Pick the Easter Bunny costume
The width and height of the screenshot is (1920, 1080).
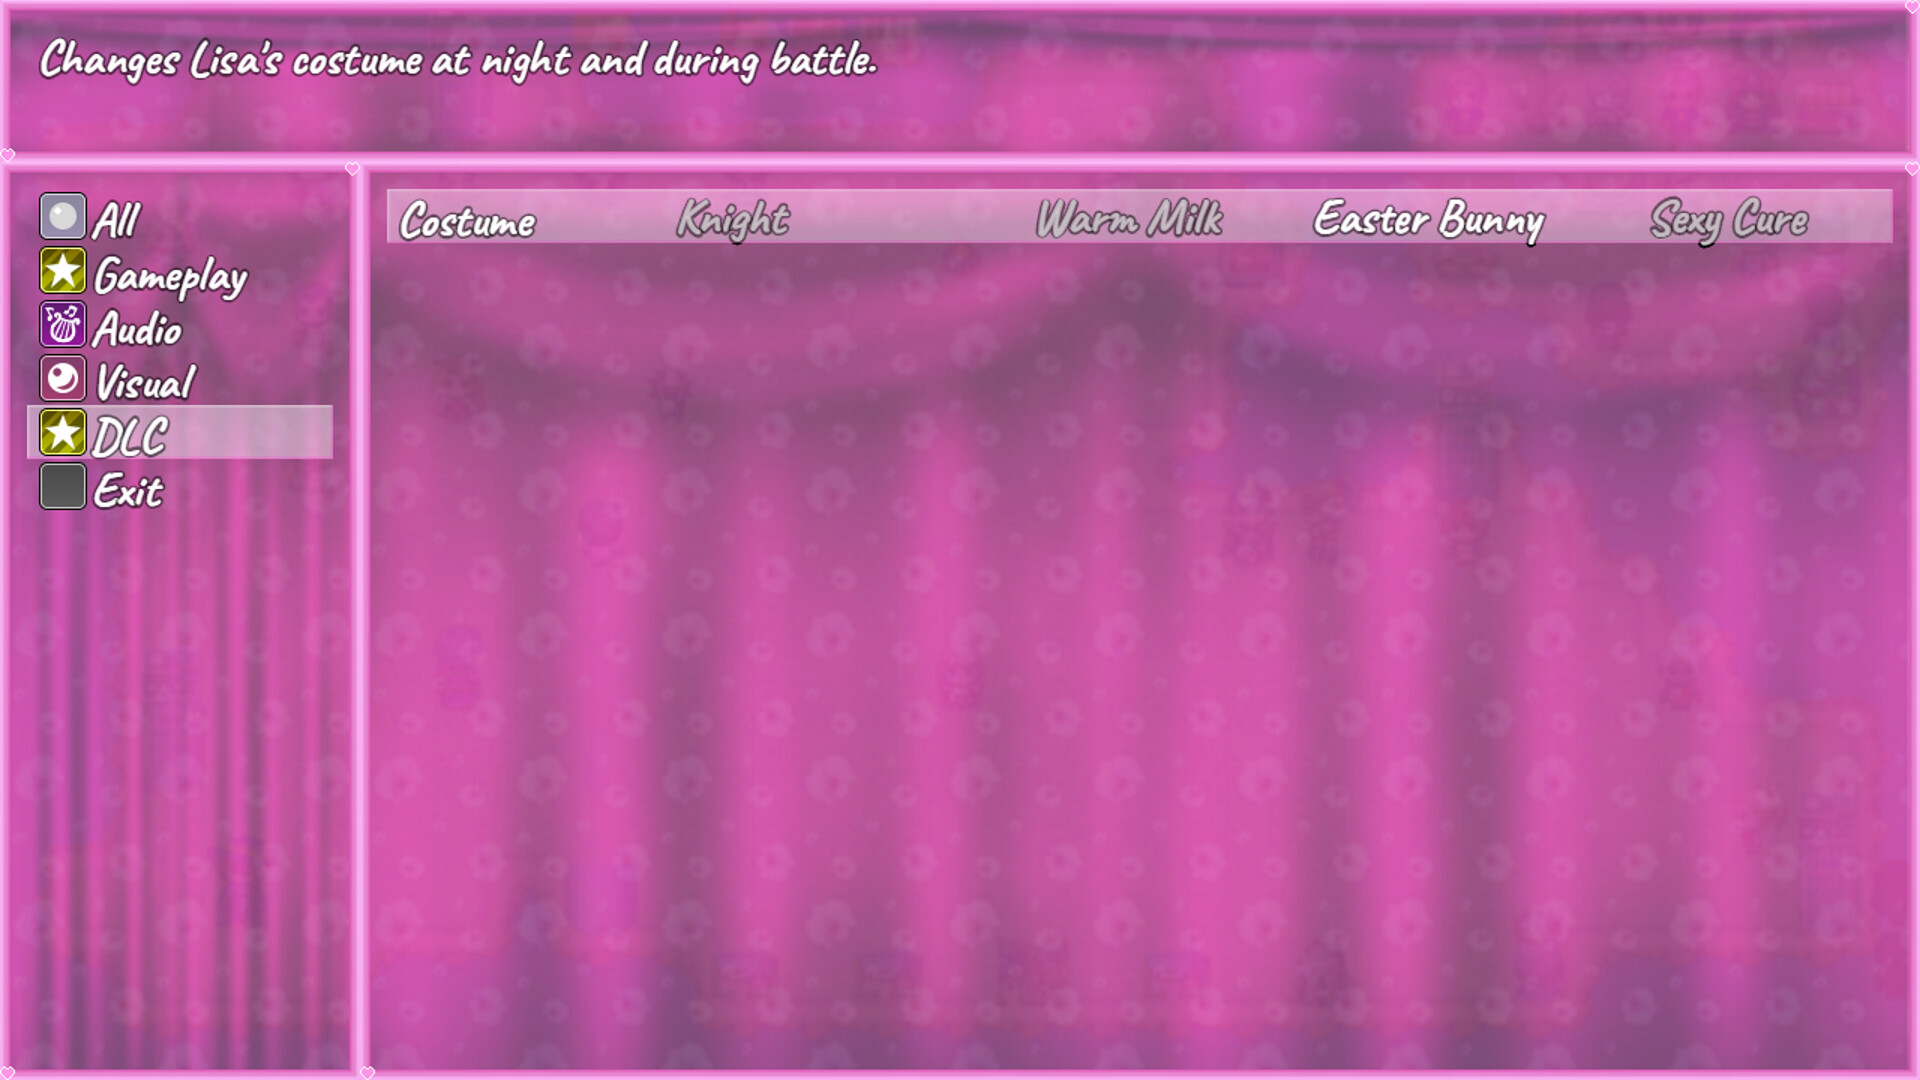pos(1428,219)
